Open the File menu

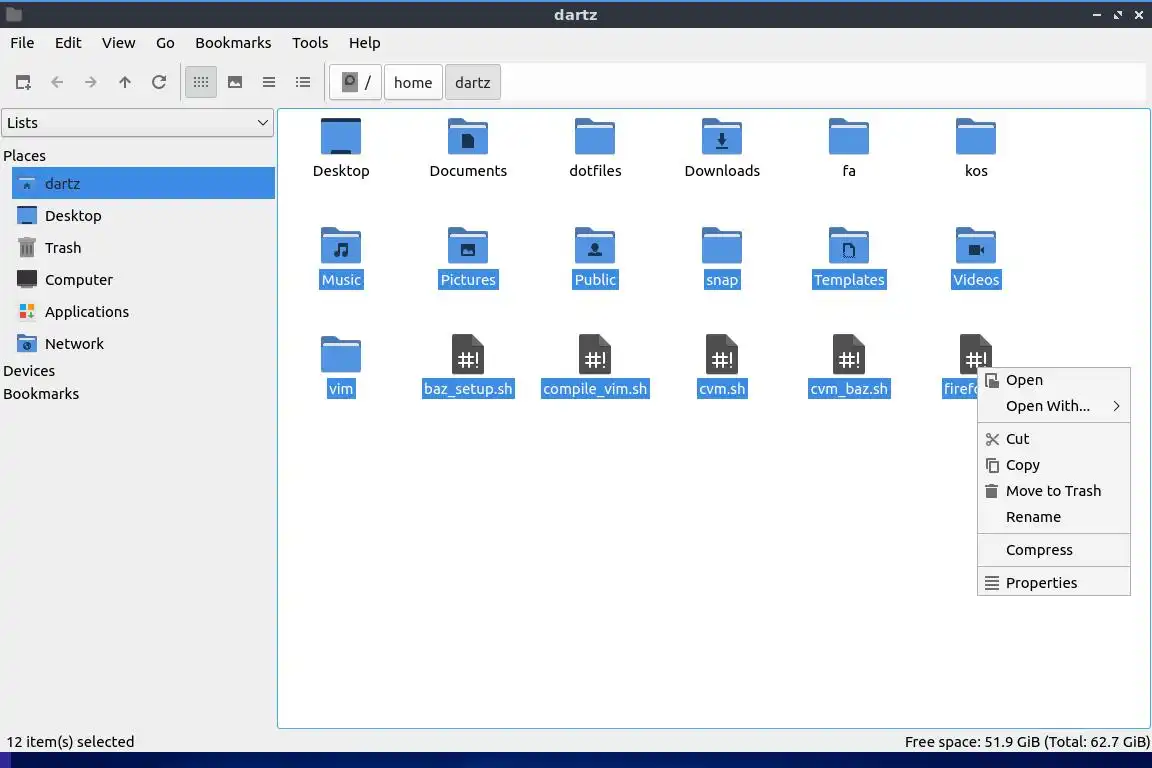click(x=22, y=43)
